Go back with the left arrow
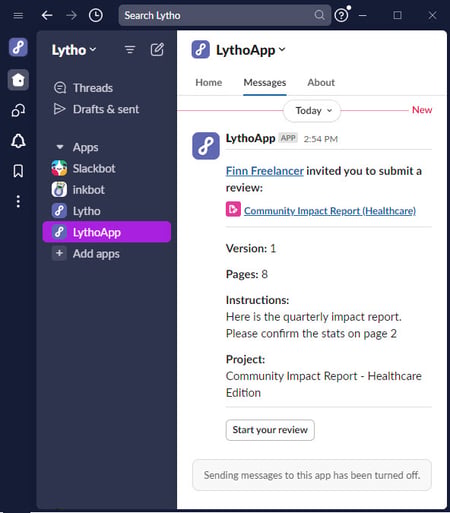Viewport: 450px width, 513px height. tap(47, 15)
